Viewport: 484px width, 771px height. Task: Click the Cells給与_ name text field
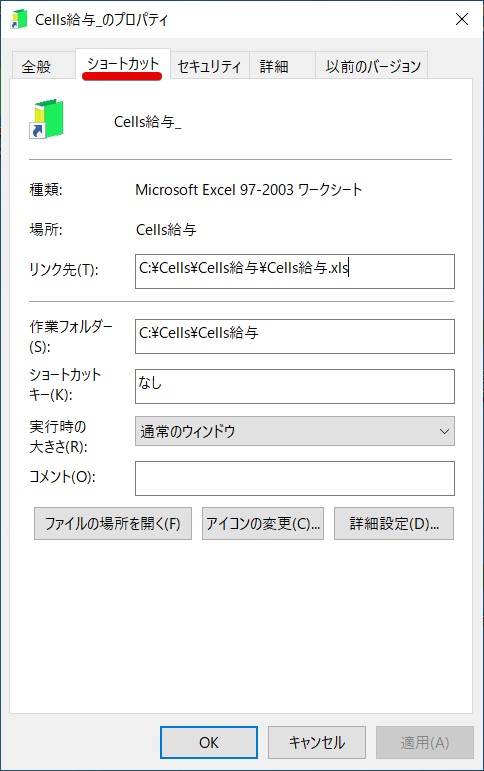click(x=148, y=121)
